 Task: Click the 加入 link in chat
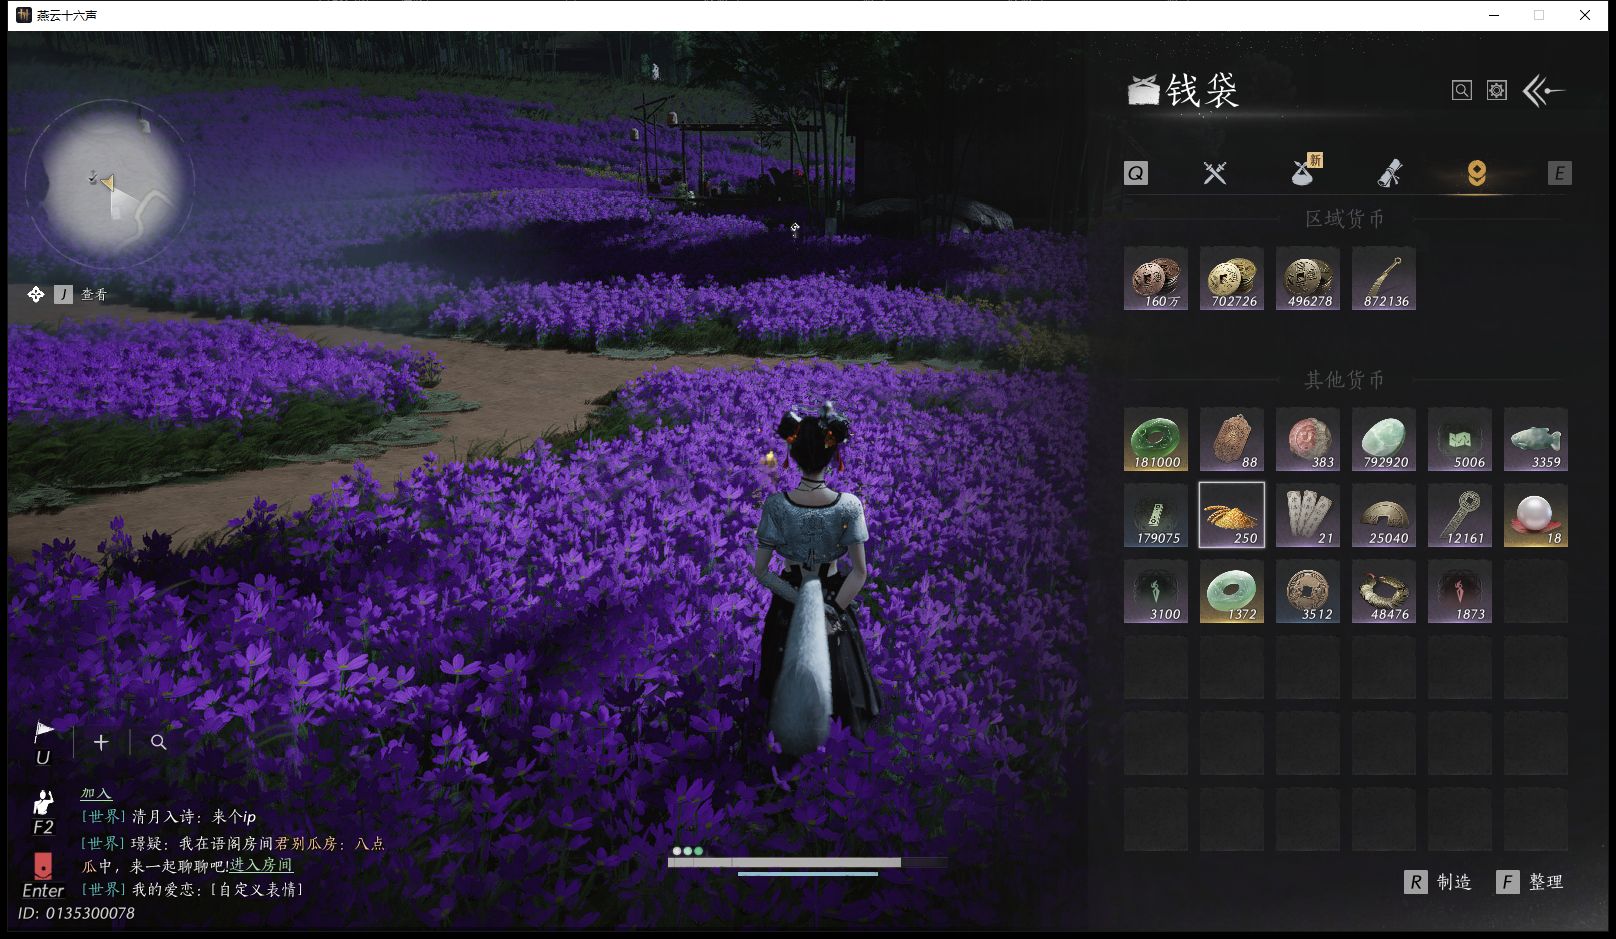(96, 793)
